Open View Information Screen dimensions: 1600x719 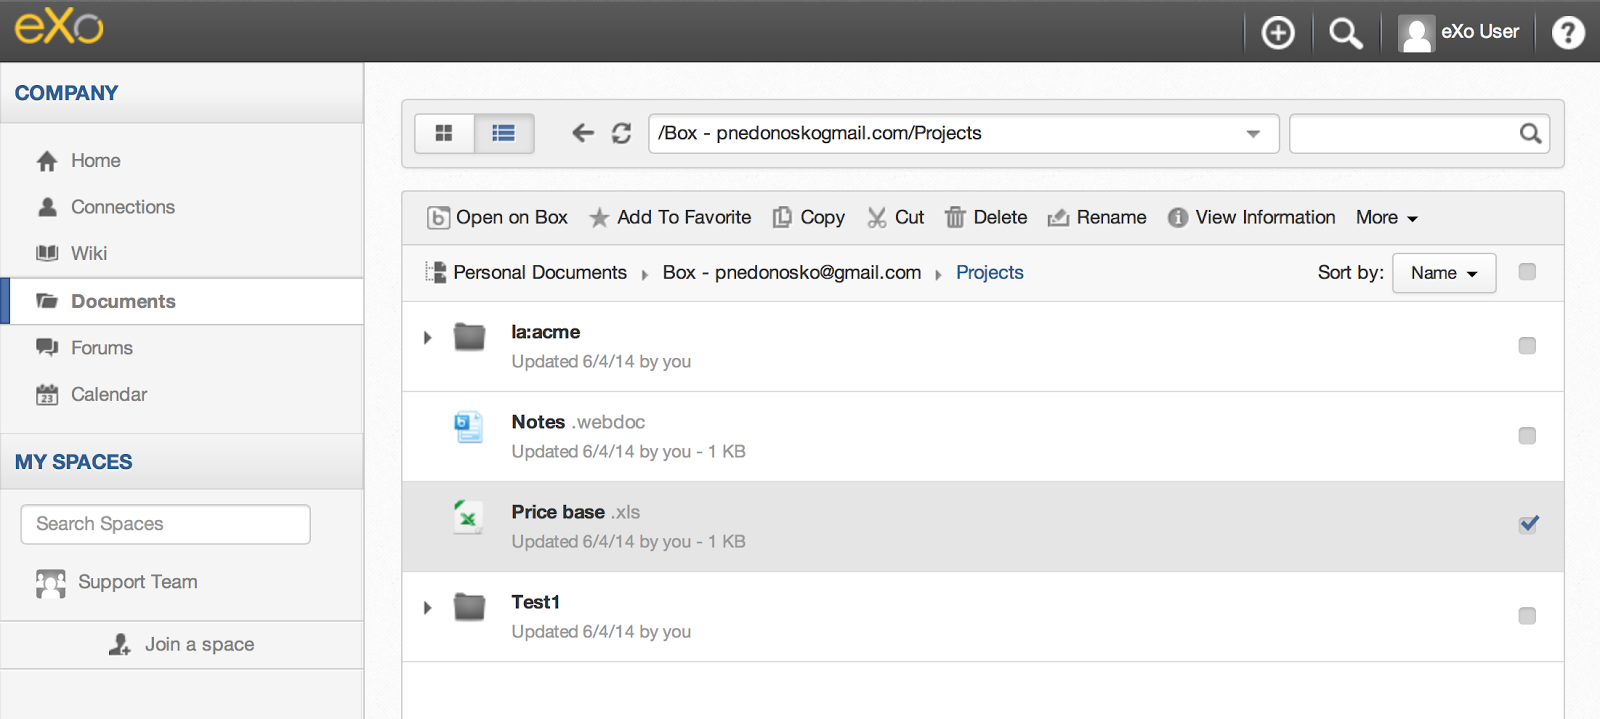(x=1251, y=217)
